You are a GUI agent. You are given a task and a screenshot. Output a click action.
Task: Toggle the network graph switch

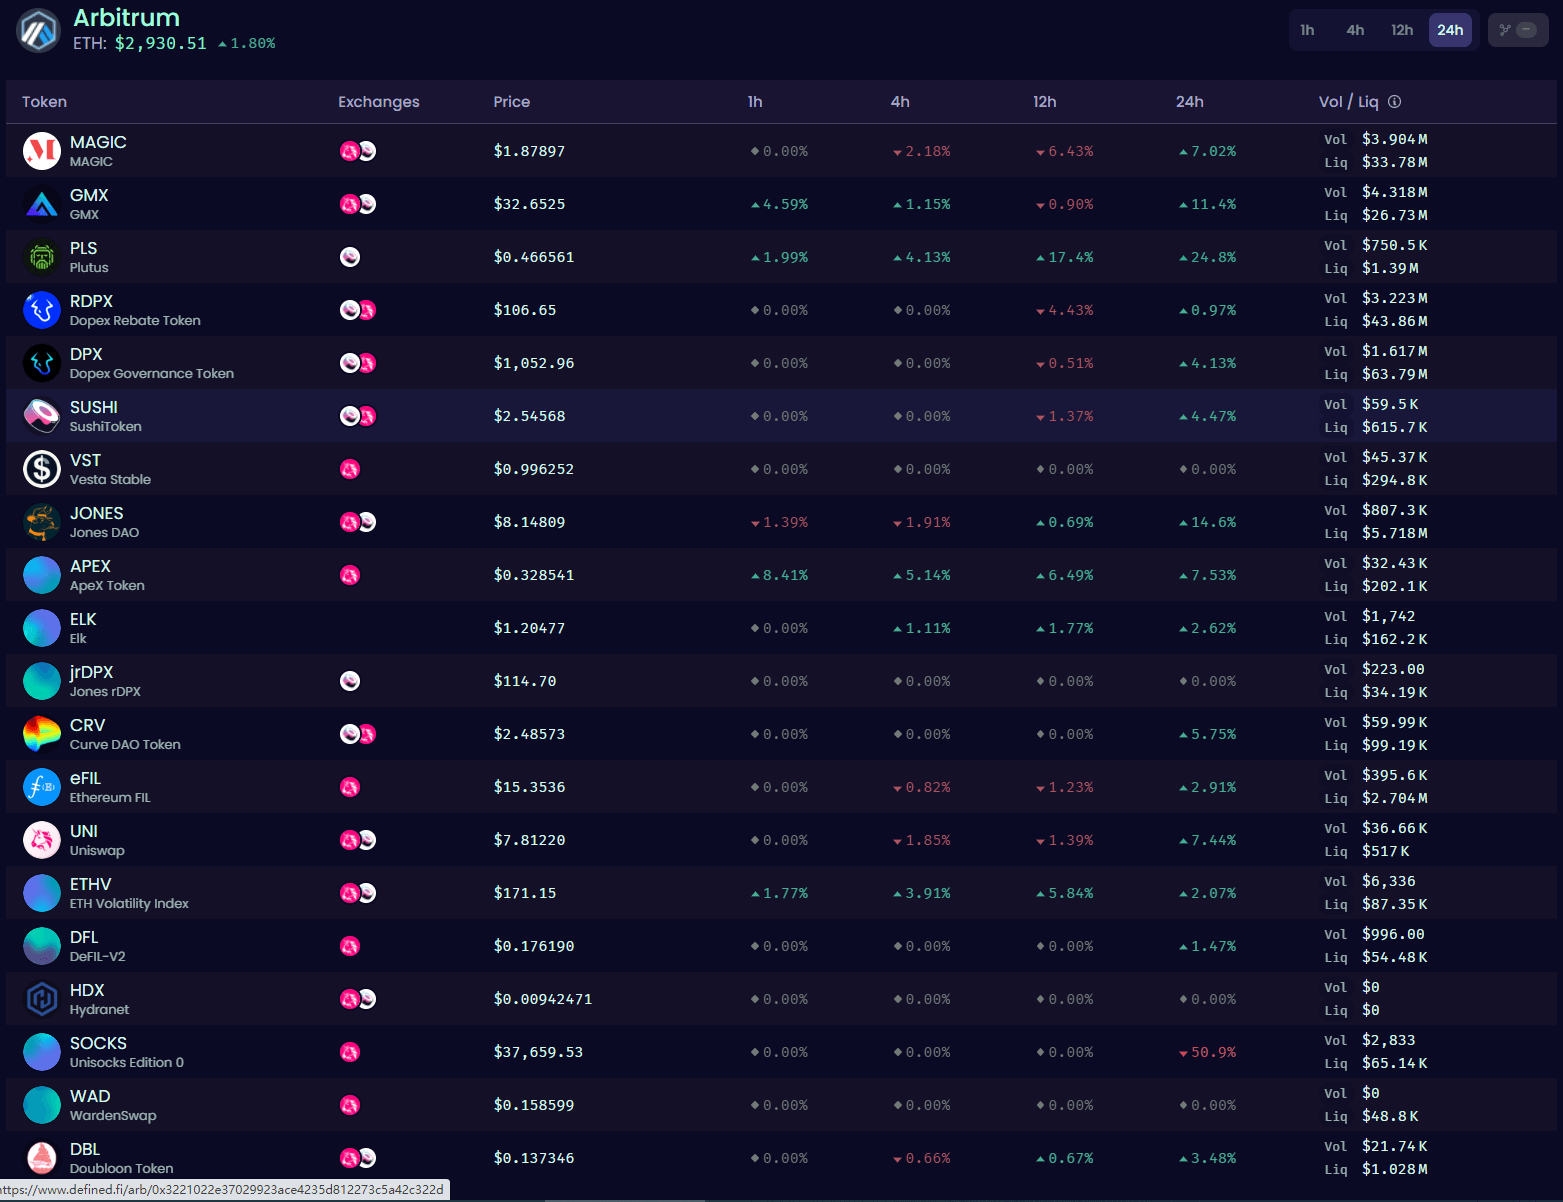(1518, 30)
